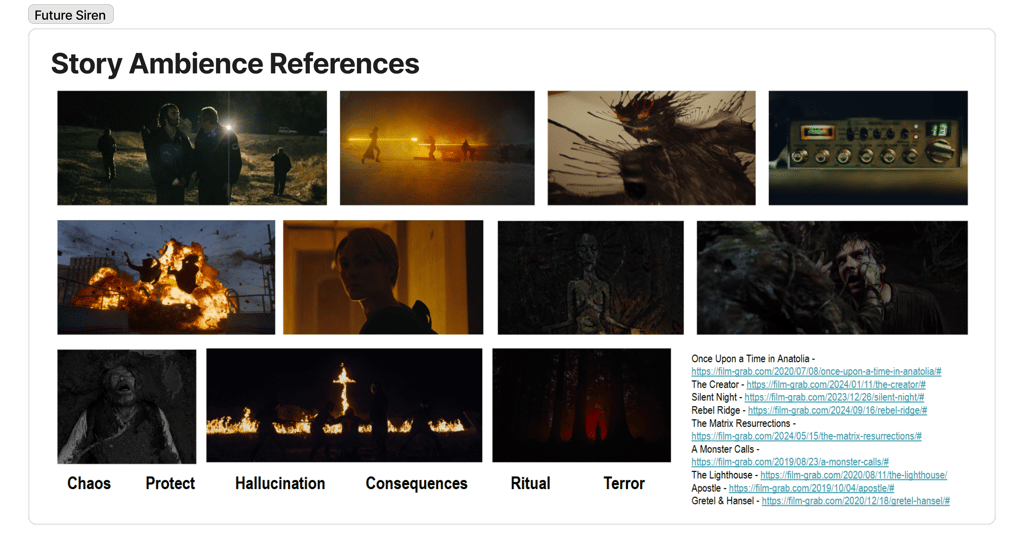The image size is (1024, 553).
Task: Click the Hallucination label
Action: [x=280, y=483]
